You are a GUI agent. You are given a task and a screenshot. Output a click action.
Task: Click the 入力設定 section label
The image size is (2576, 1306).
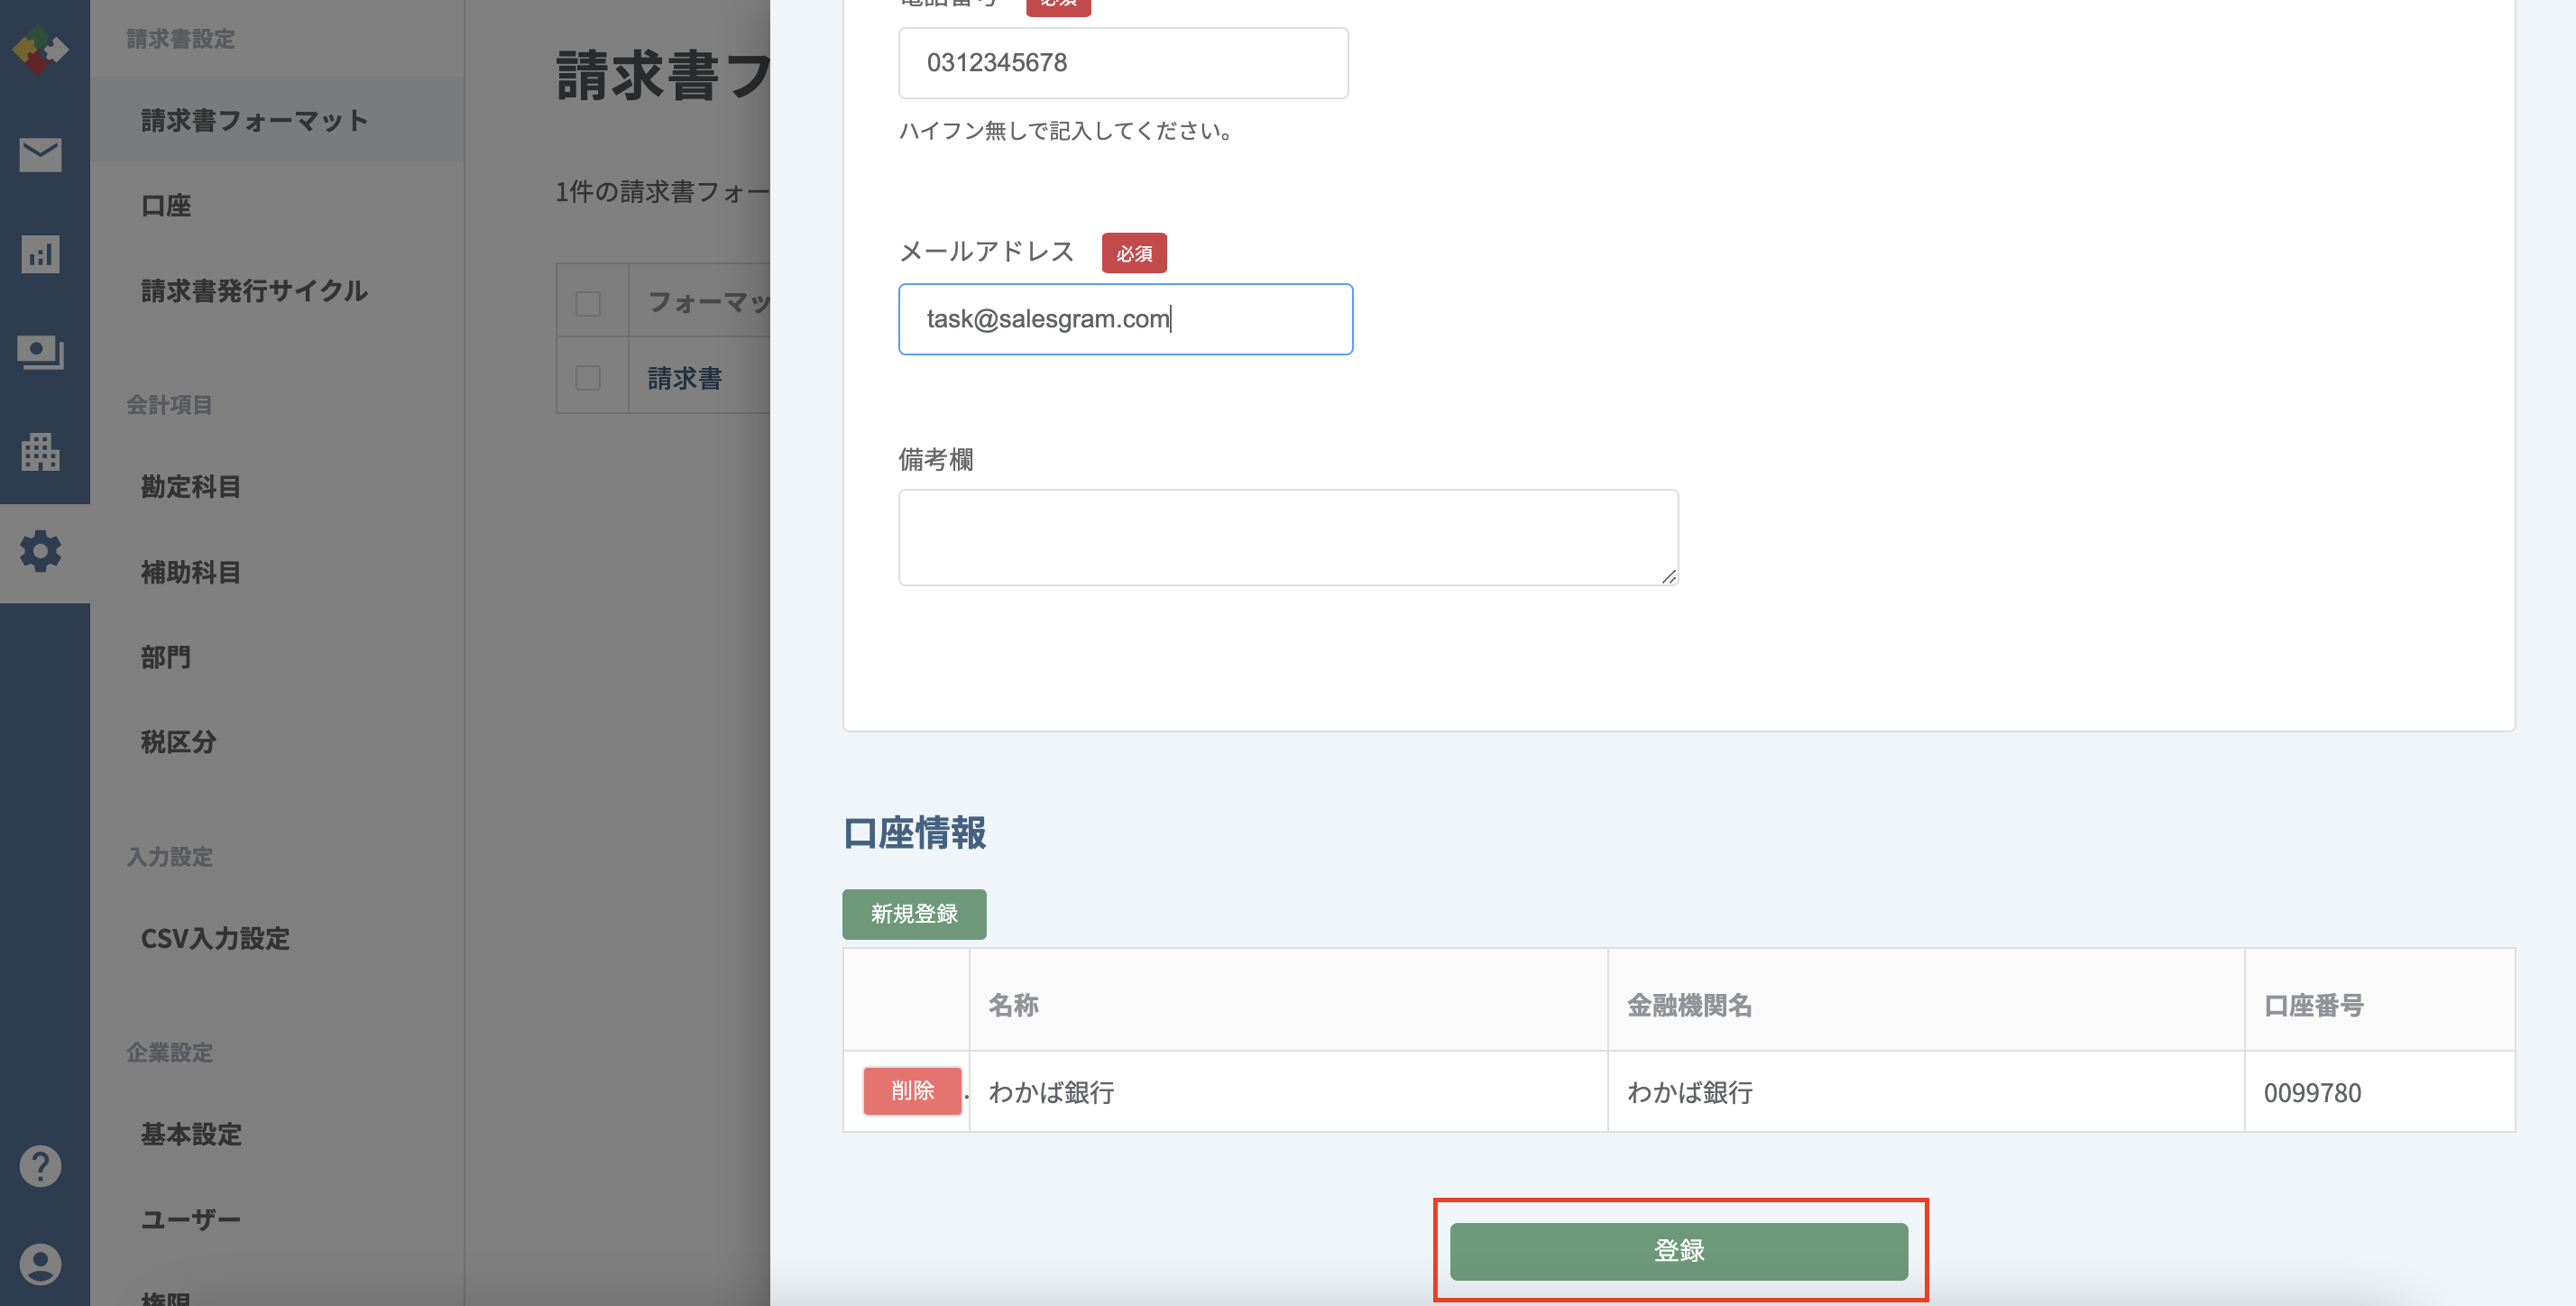point(169,857)
